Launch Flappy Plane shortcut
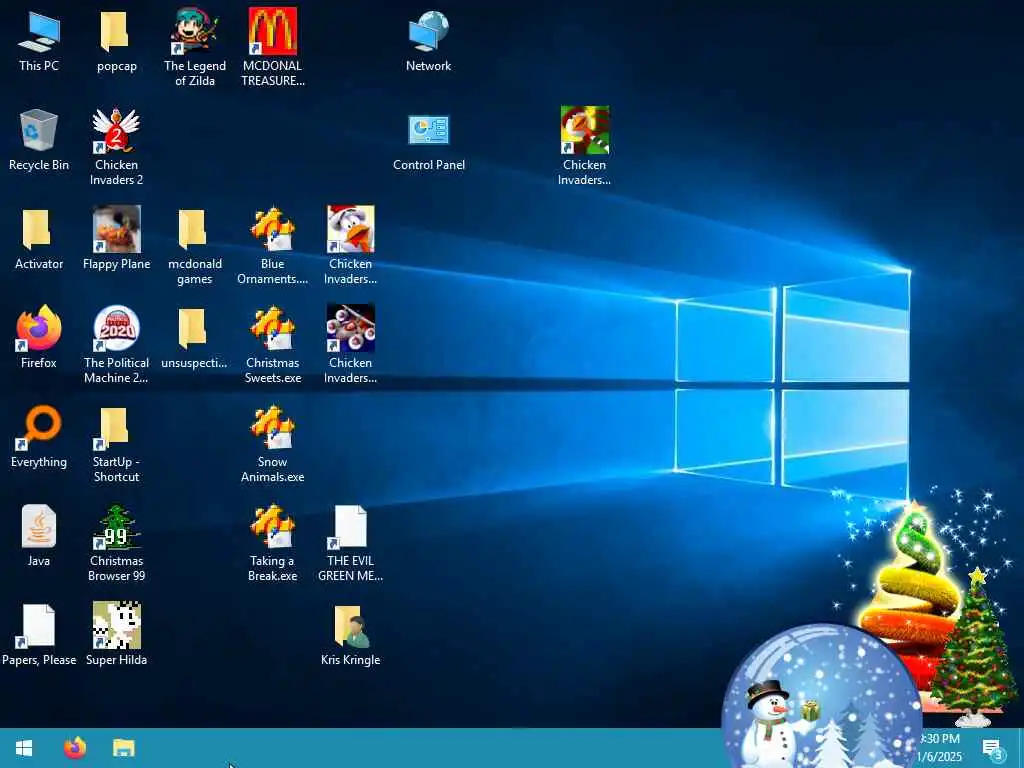 [x=116, y=239]
